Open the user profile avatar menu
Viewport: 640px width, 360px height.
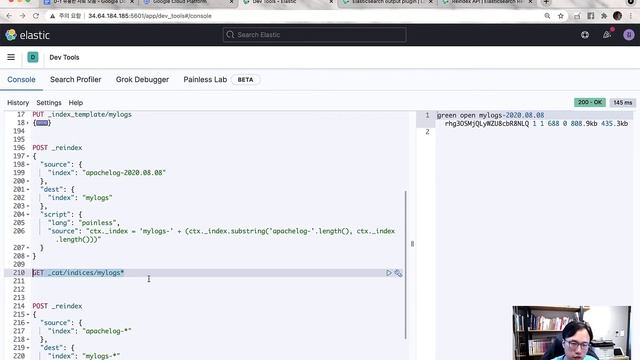[629, 35]
